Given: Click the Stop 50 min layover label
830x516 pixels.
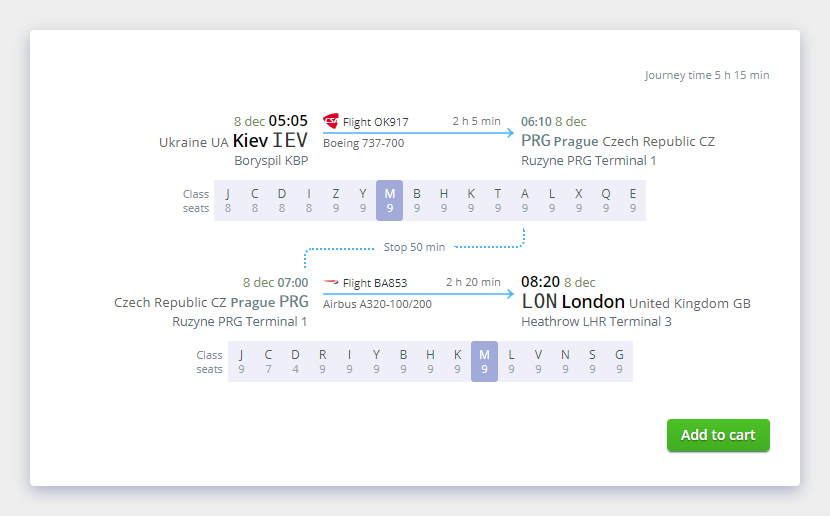Looking at the screenshot, I should (x=414, y=247).
